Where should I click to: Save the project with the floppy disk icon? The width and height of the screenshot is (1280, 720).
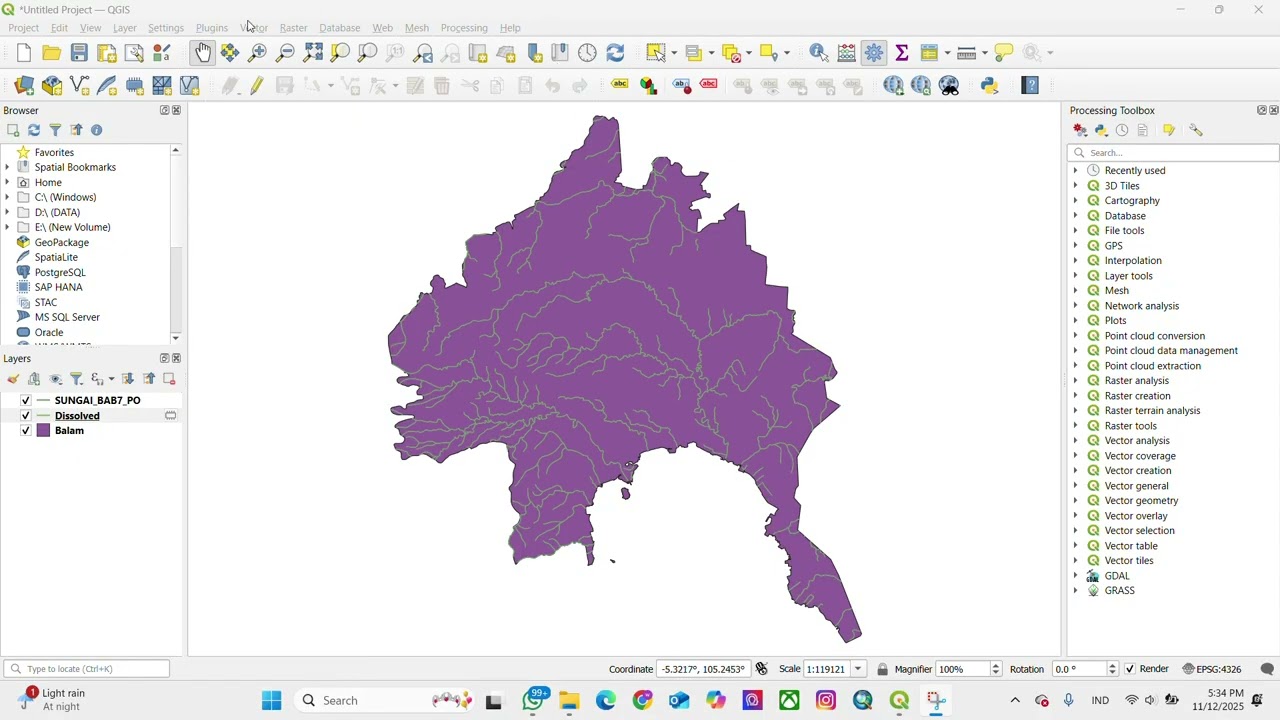point(79,53)
